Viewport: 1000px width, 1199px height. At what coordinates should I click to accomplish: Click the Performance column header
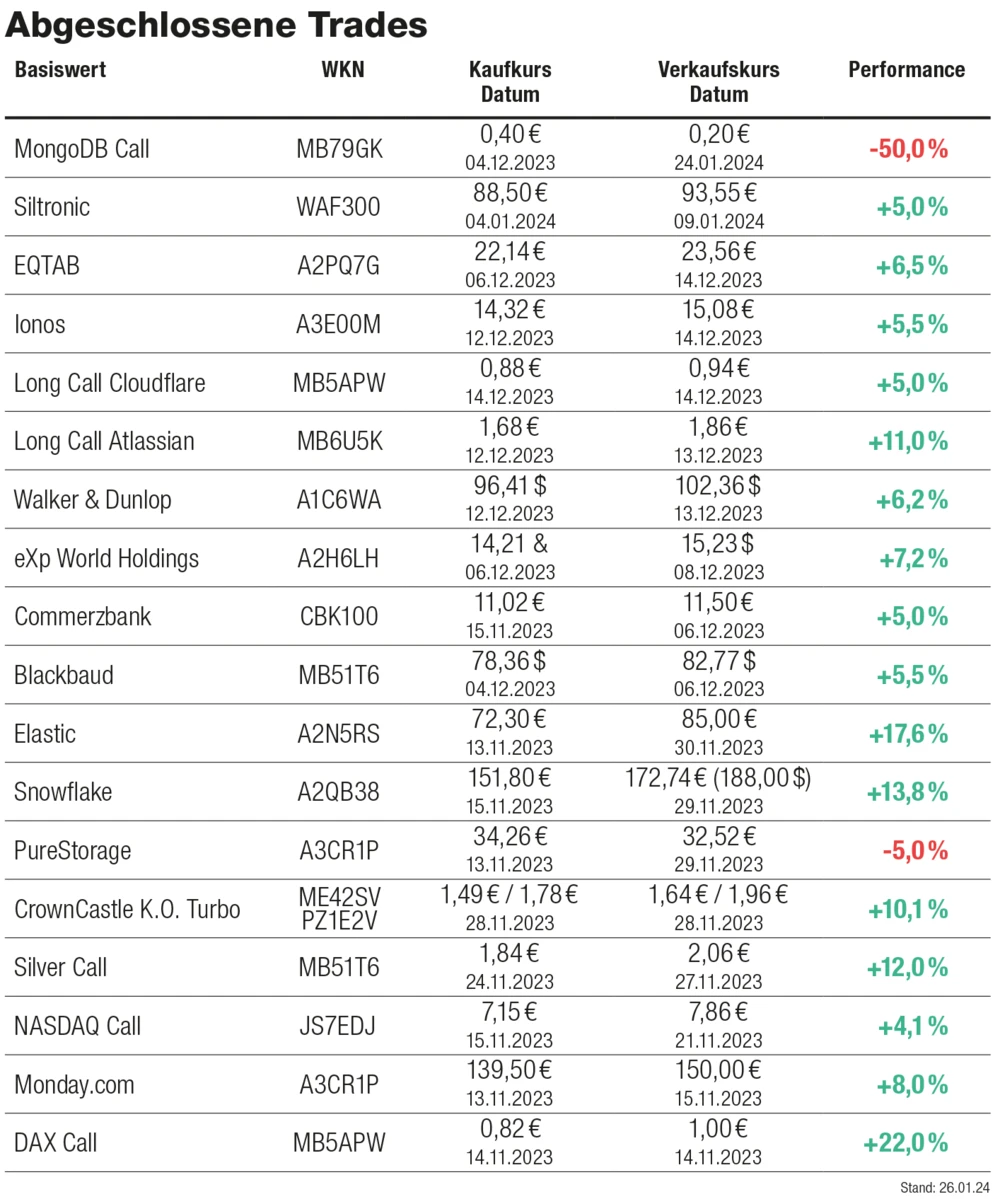(906, 70)
